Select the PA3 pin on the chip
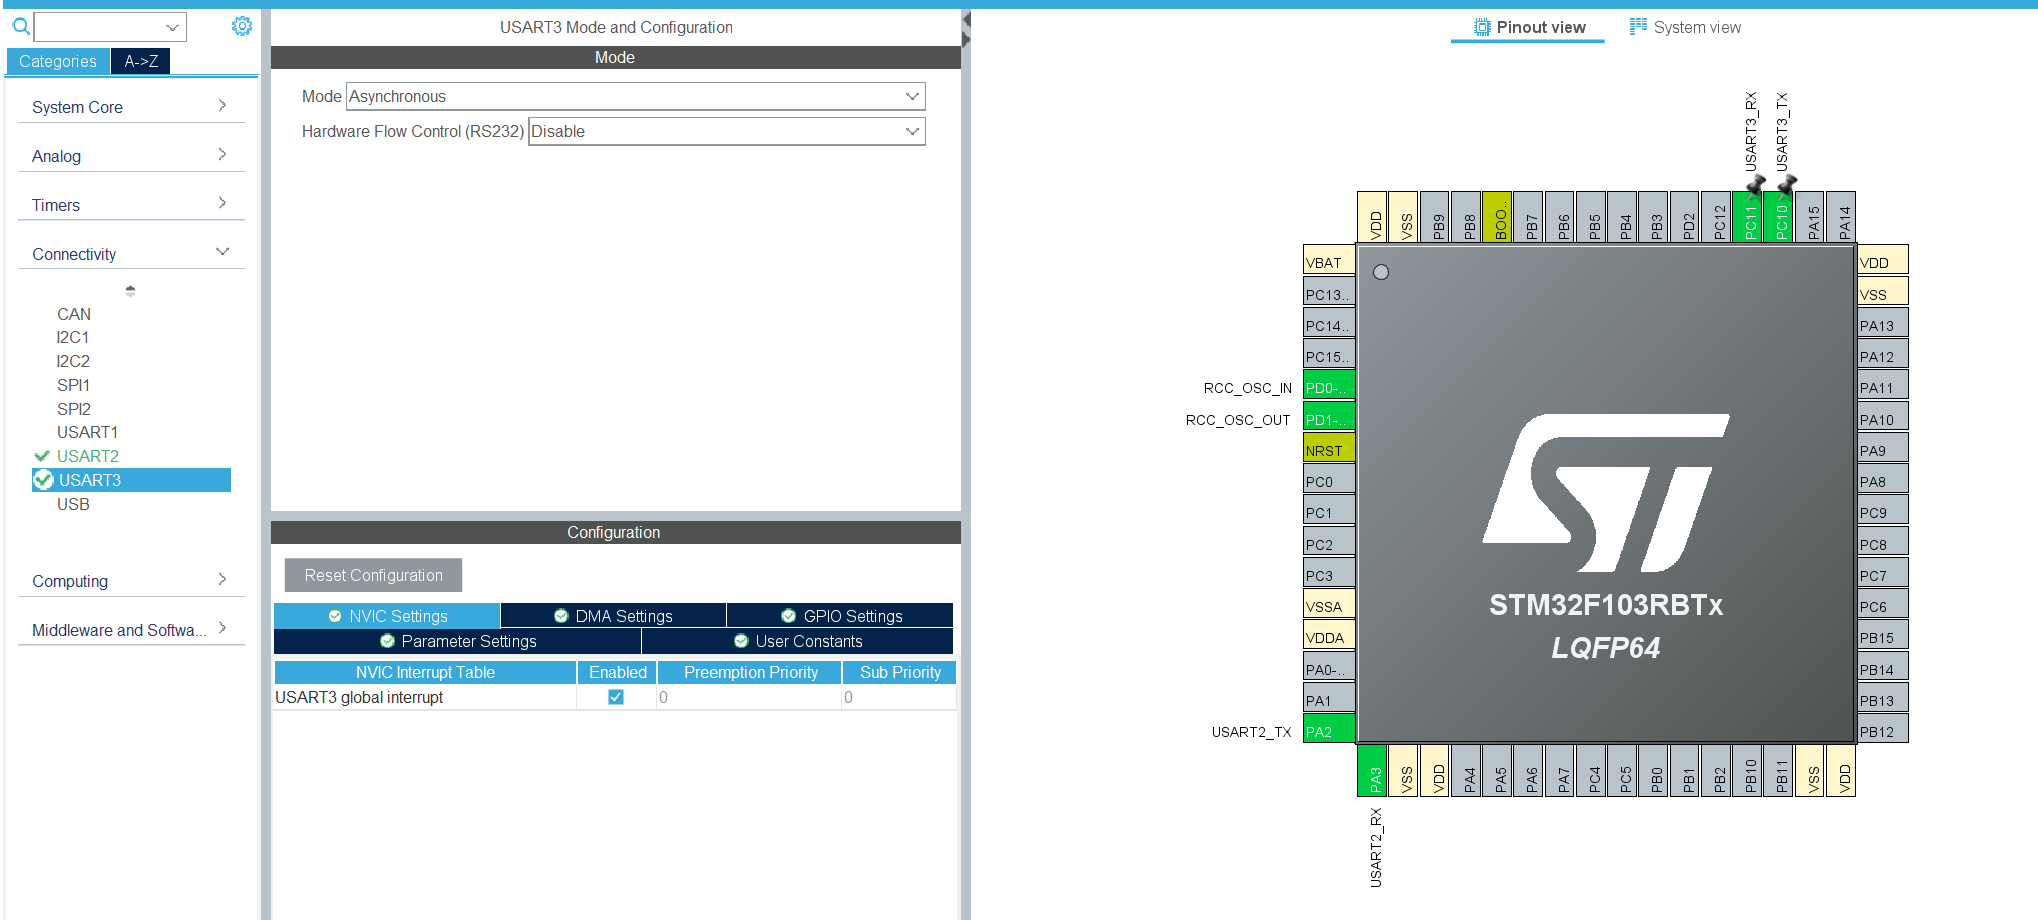 (1372, 771)
